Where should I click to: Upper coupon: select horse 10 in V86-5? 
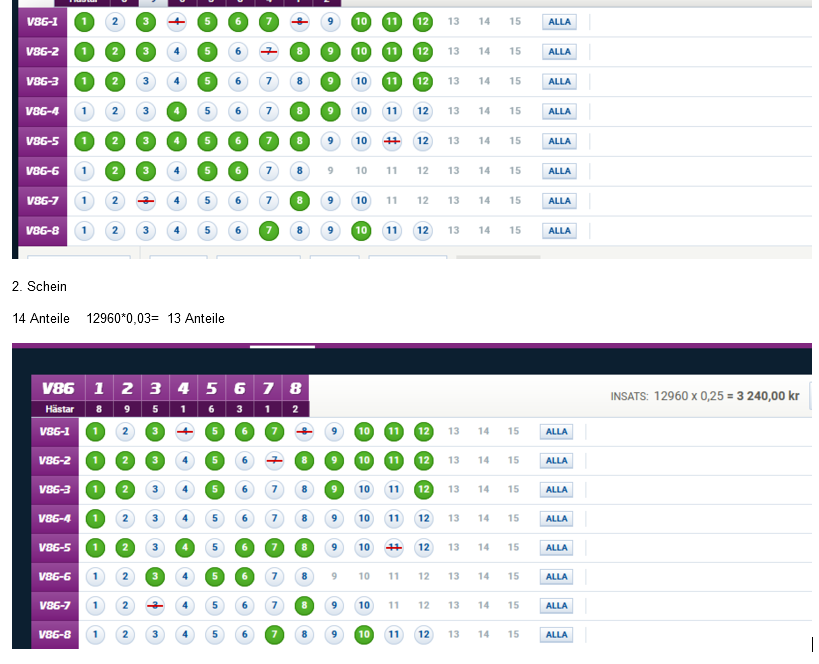point(361,141)
